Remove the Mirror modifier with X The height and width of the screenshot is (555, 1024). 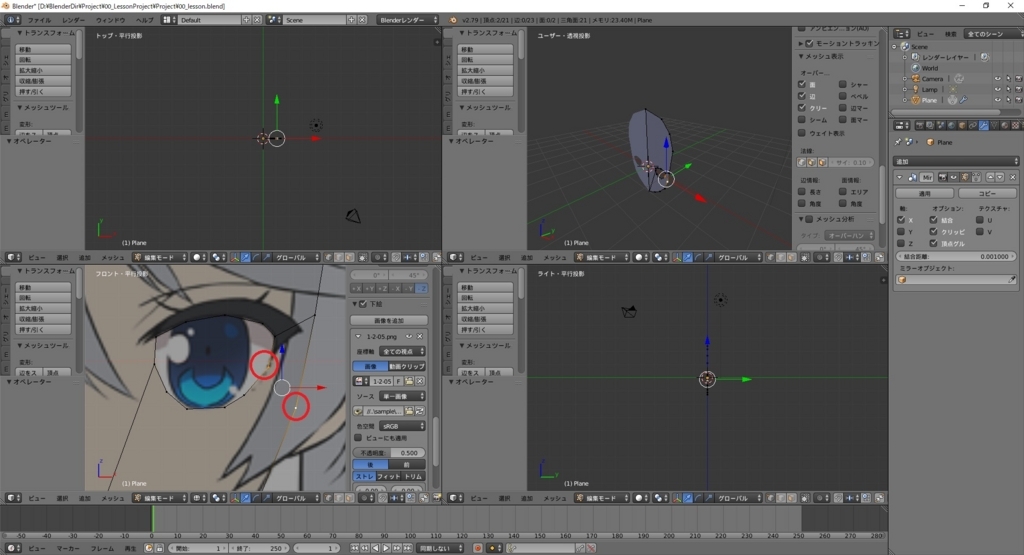[x=1013, y=177]
